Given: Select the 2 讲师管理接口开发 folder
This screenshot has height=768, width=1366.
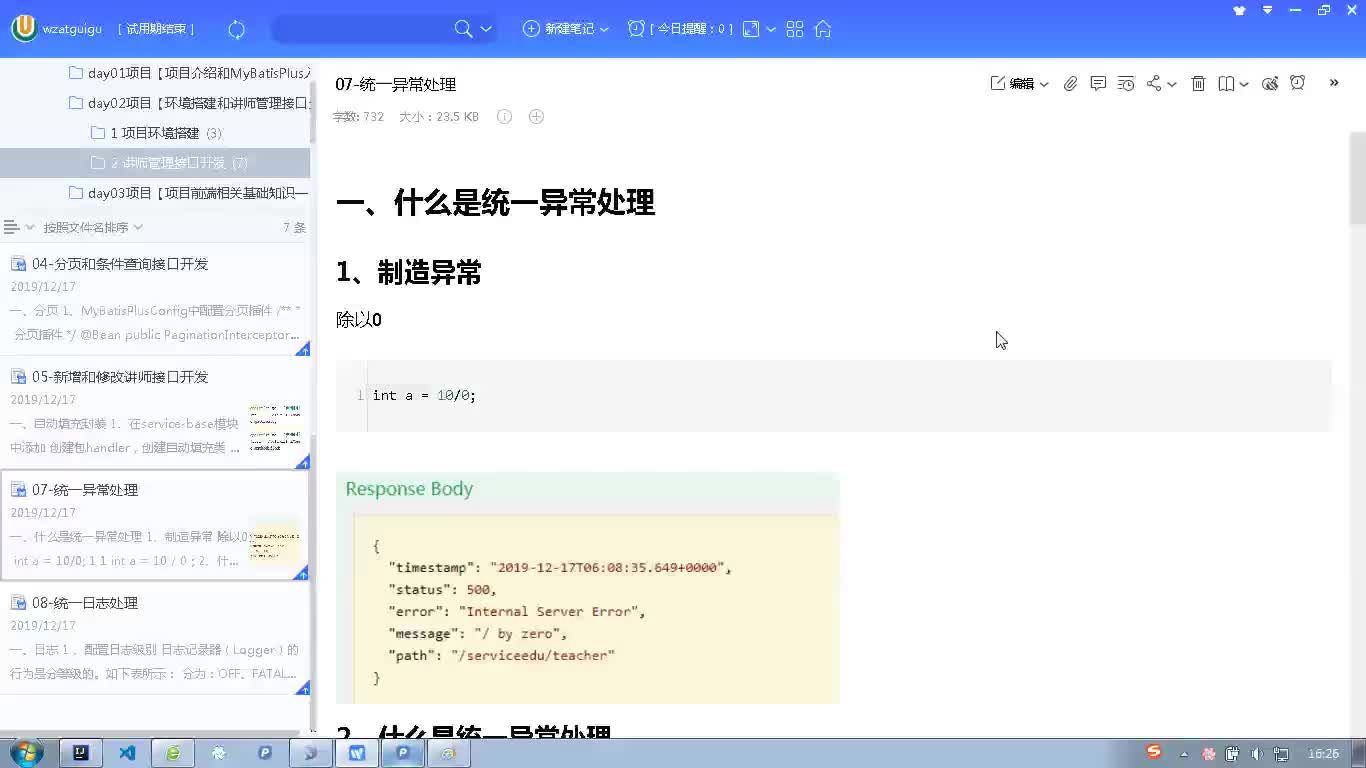Looking at the screenshot, I should pos(155,163).
